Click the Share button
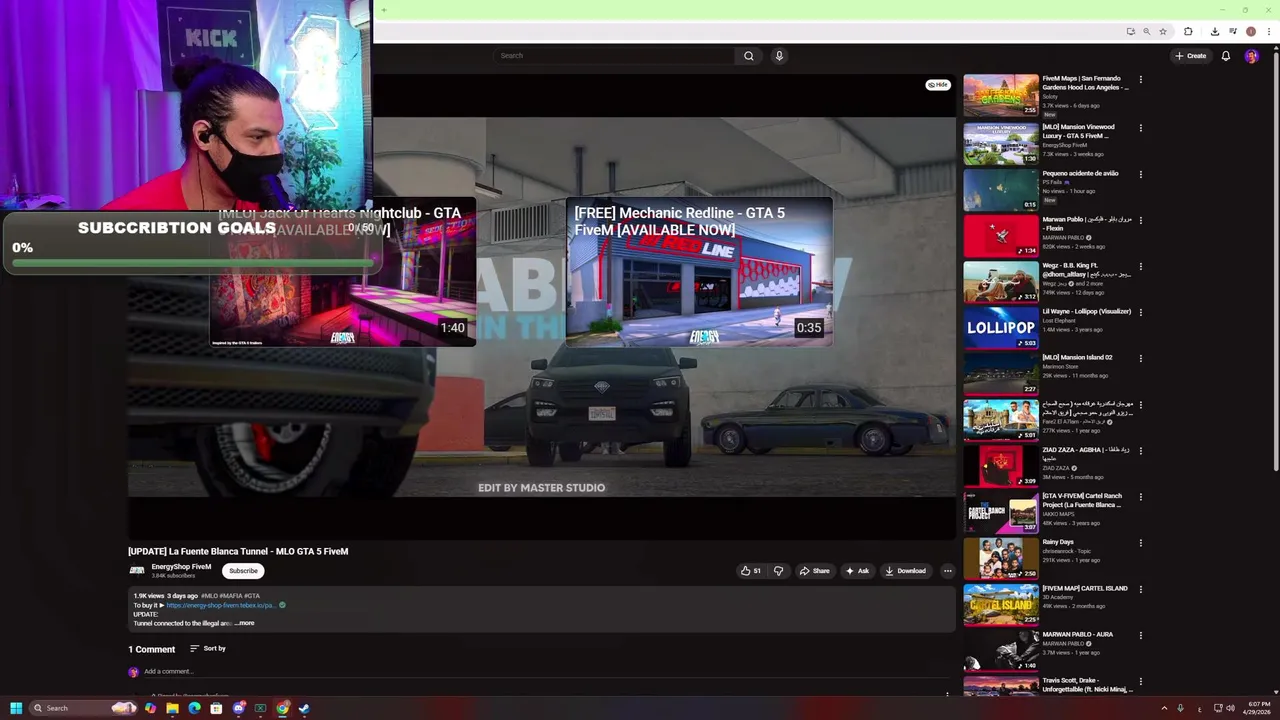The height and width of the screenshot is (720, 1280). point(814,571)
